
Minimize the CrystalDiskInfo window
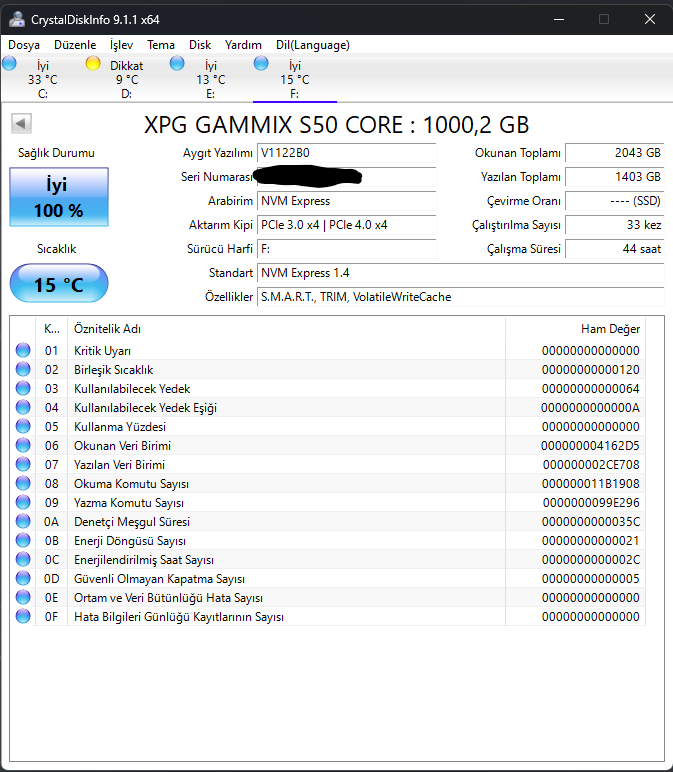pyautogui.click(x=559, y=19)
